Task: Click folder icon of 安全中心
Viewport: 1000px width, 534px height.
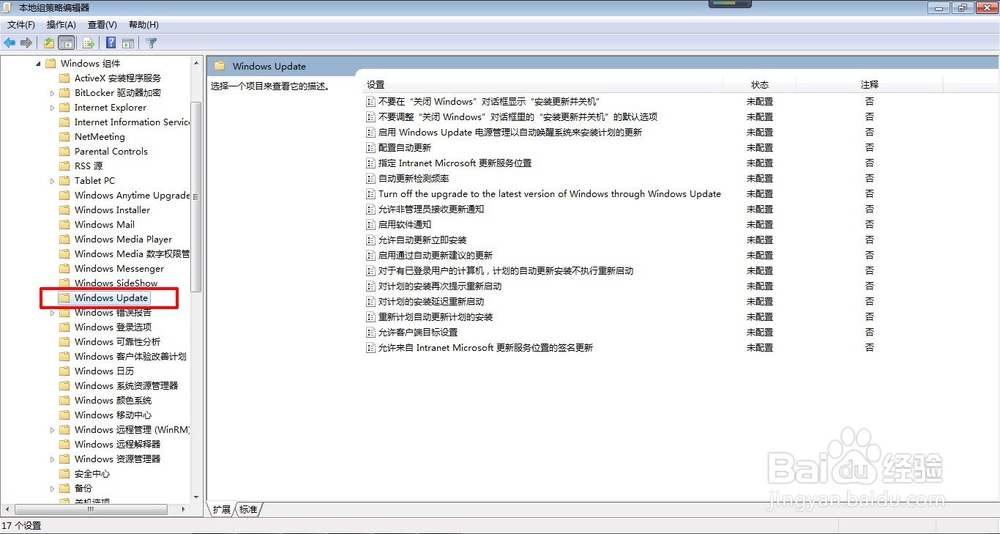Action: [64, 473]
